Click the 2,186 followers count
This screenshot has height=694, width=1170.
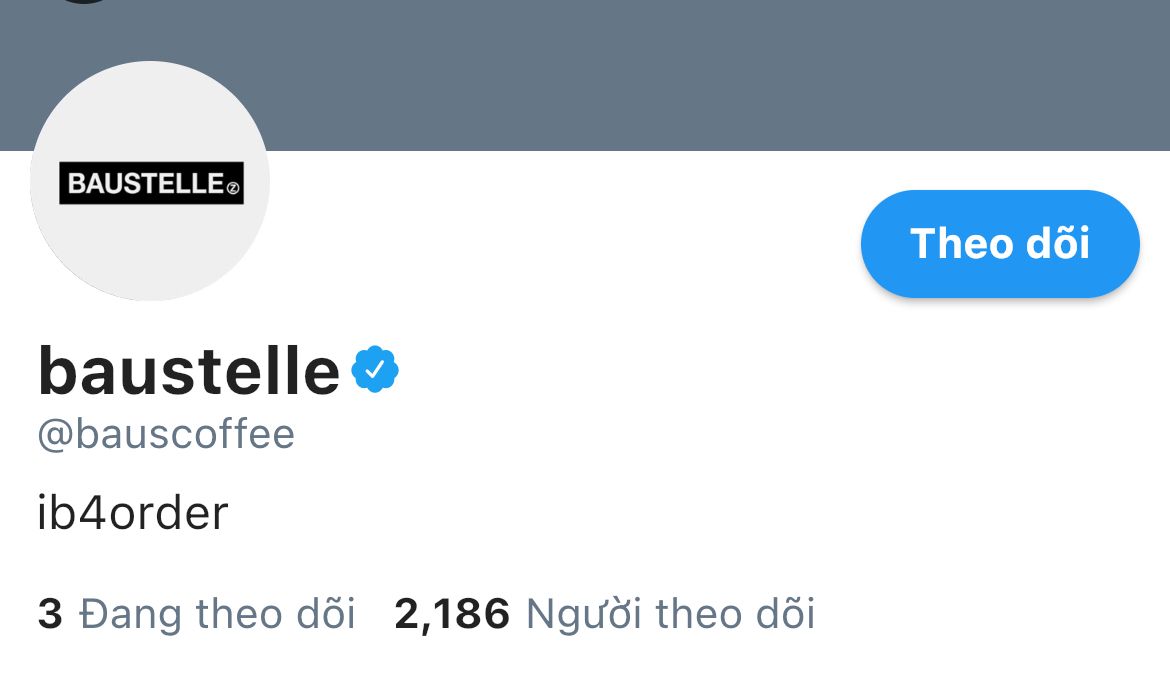coord(452,613)
